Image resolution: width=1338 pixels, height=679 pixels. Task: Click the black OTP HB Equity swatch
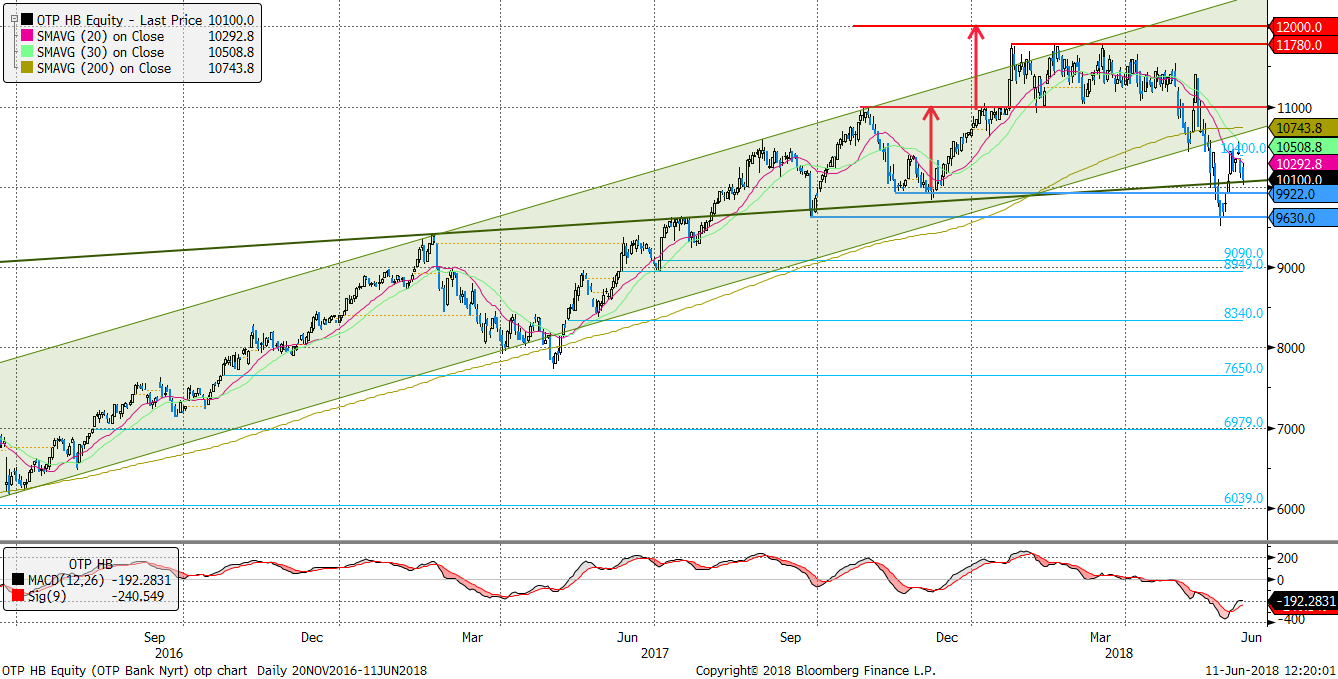(27, 20)
